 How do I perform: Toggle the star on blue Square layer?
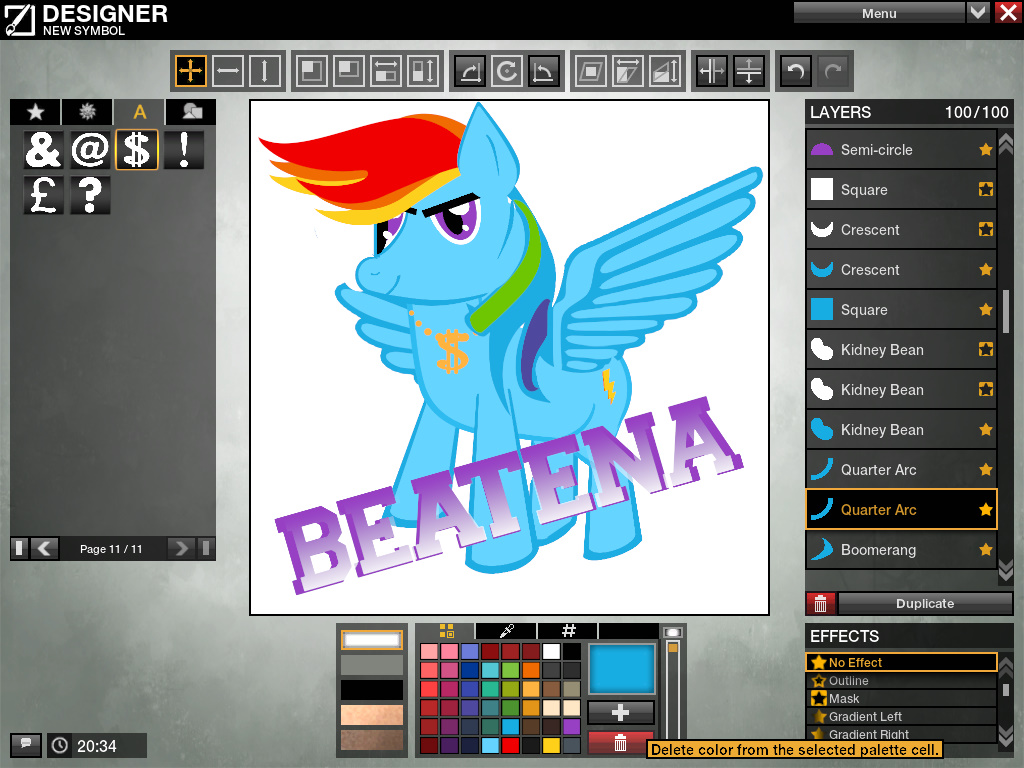coord(985,310)
